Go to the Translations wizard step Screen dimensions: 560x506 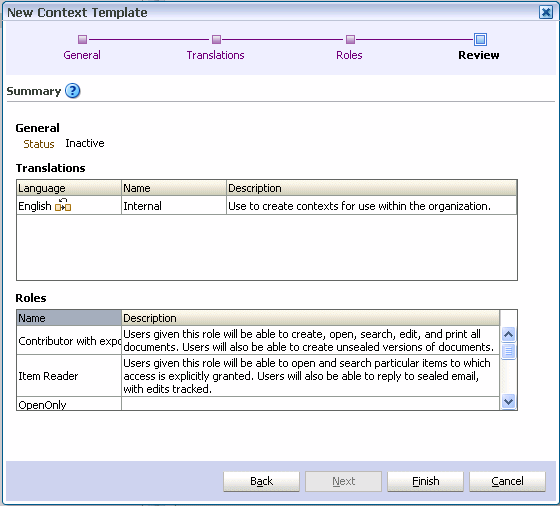[215, 55]
